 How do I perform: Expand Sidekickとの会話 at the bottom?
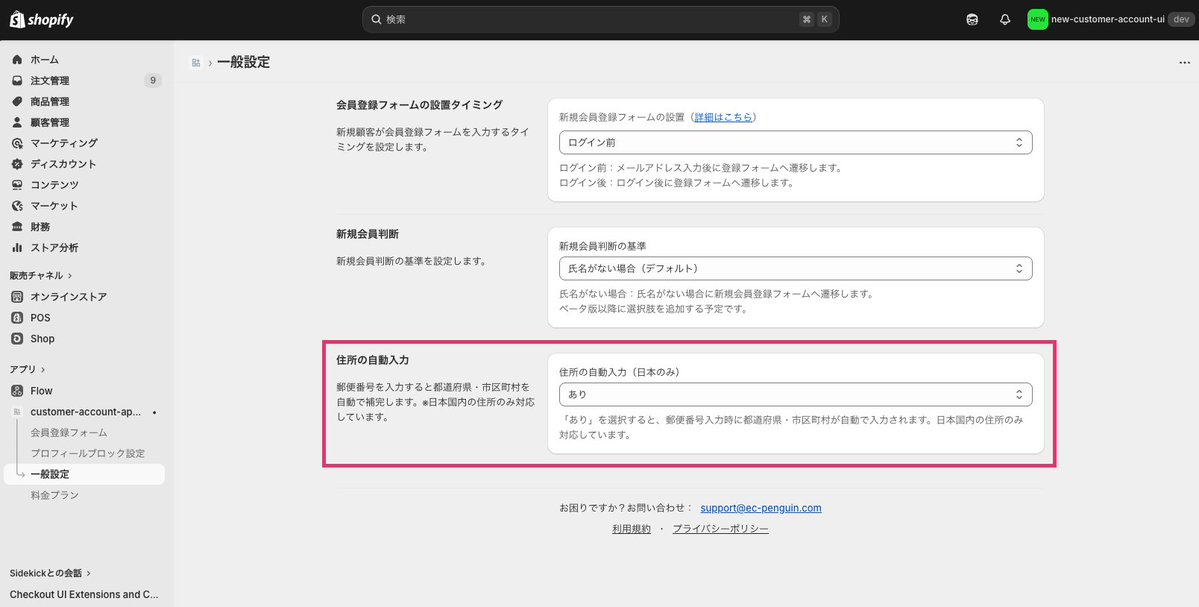43,572
